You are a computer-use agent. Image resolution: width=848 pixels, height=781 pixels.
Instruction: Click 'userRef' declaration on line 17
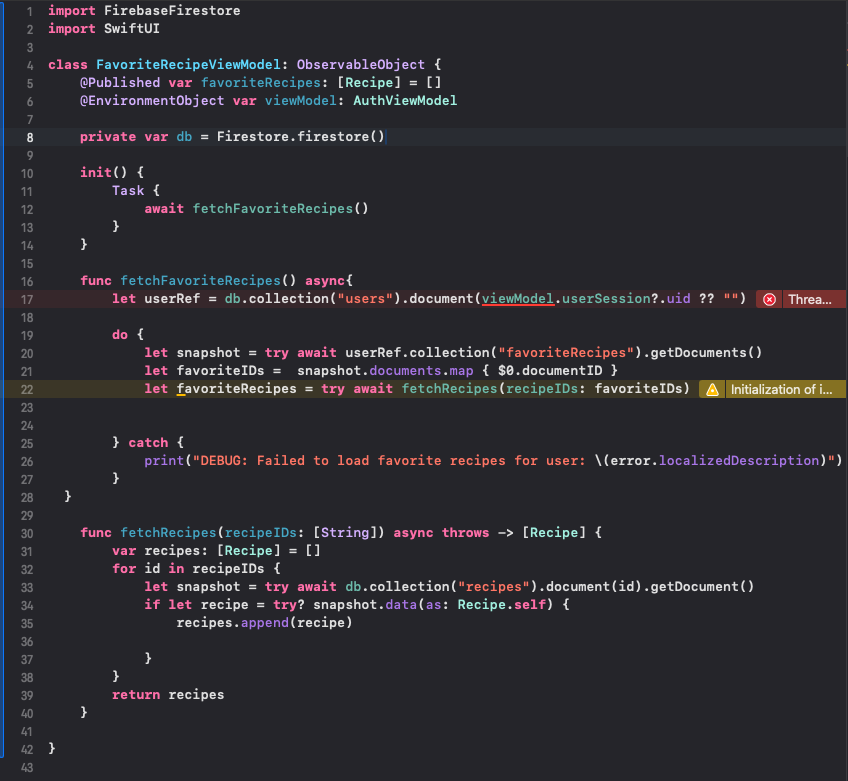(172, 299)
